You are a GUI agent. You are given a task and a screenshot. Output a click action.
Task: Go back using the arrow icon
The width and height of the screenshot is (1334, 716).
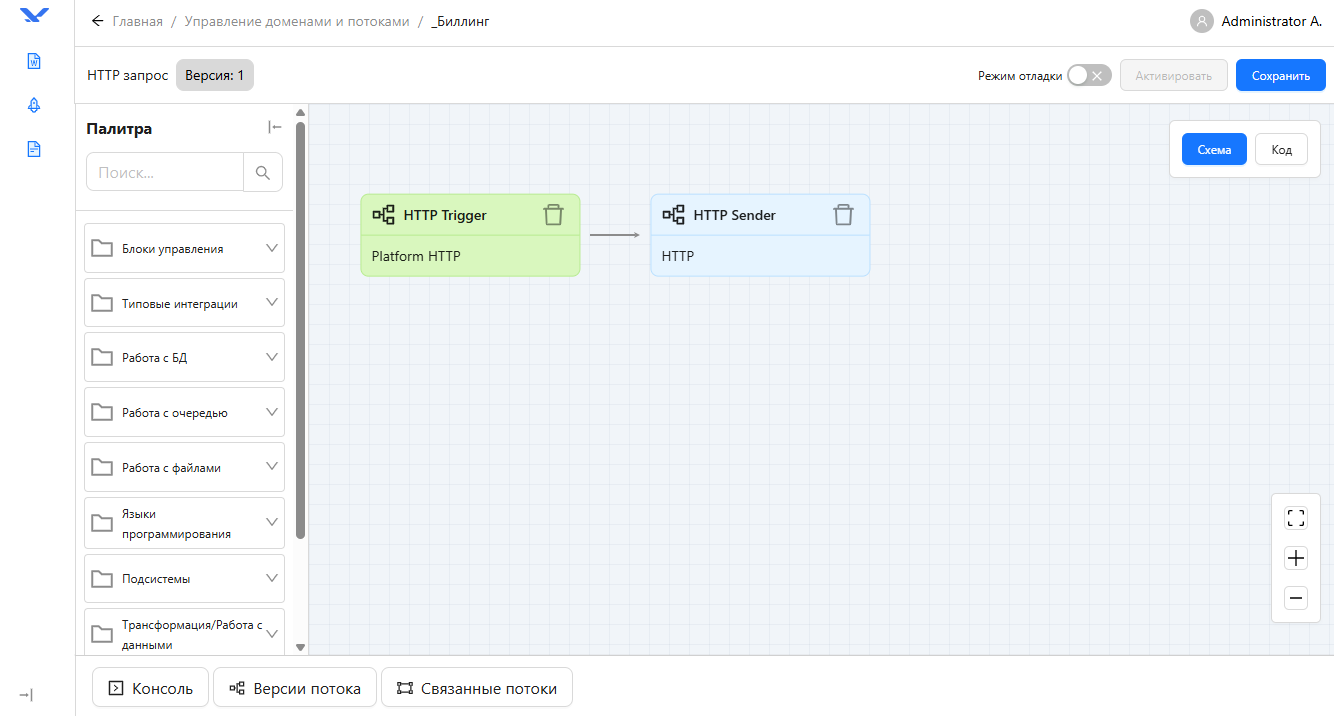click(97, 21)
